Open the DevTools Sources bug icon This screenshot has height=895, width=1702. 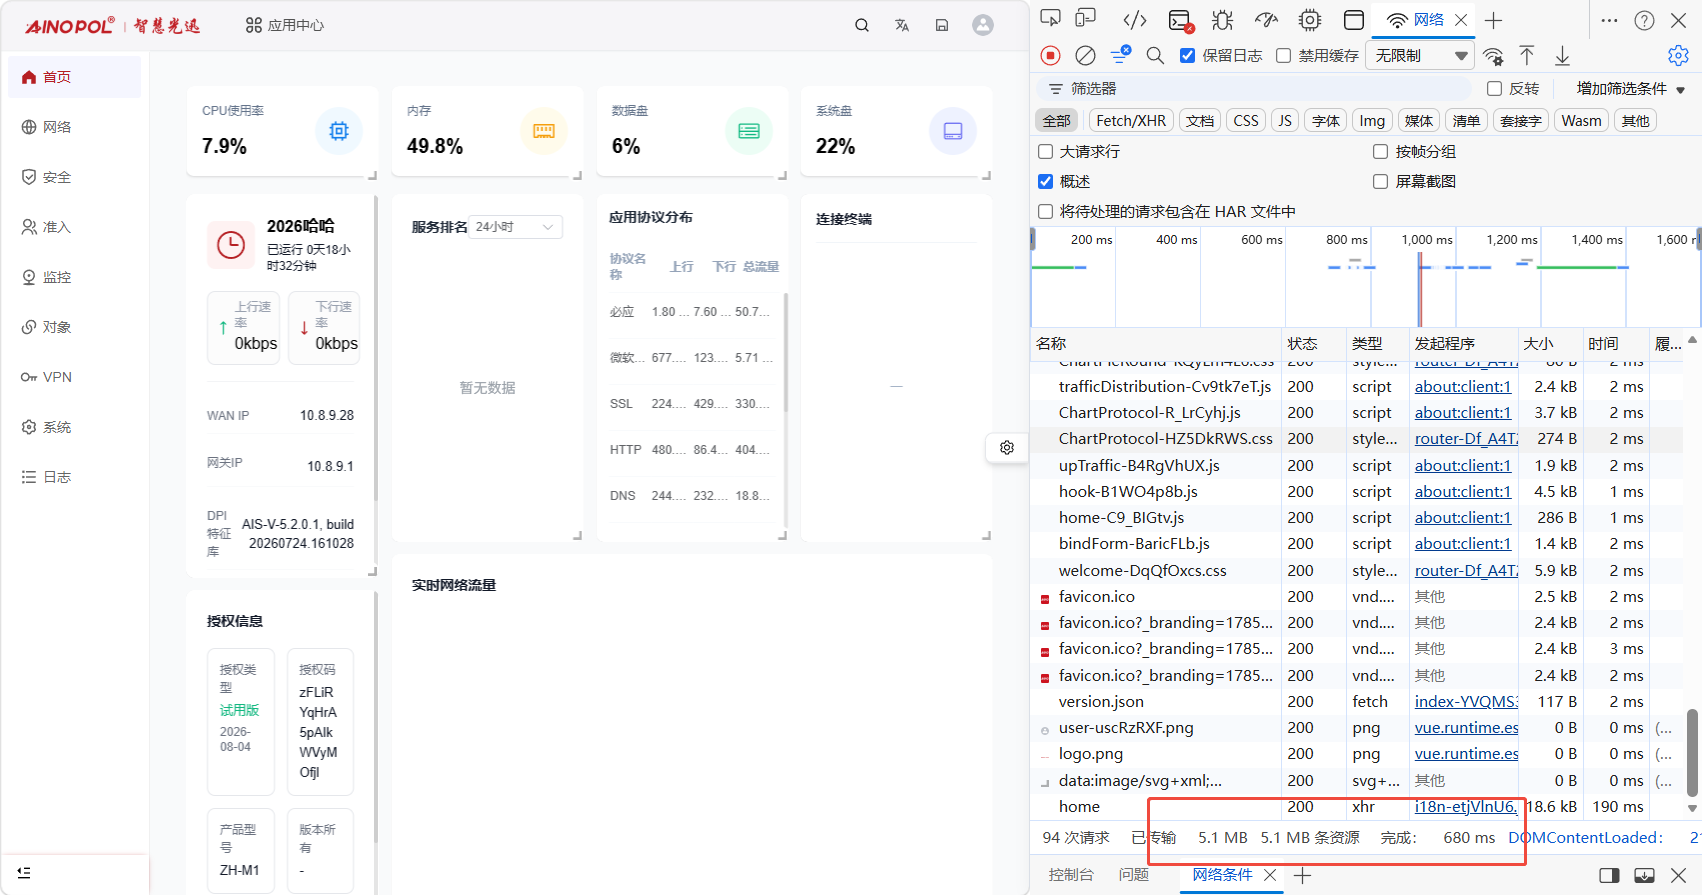[1223, 20]
